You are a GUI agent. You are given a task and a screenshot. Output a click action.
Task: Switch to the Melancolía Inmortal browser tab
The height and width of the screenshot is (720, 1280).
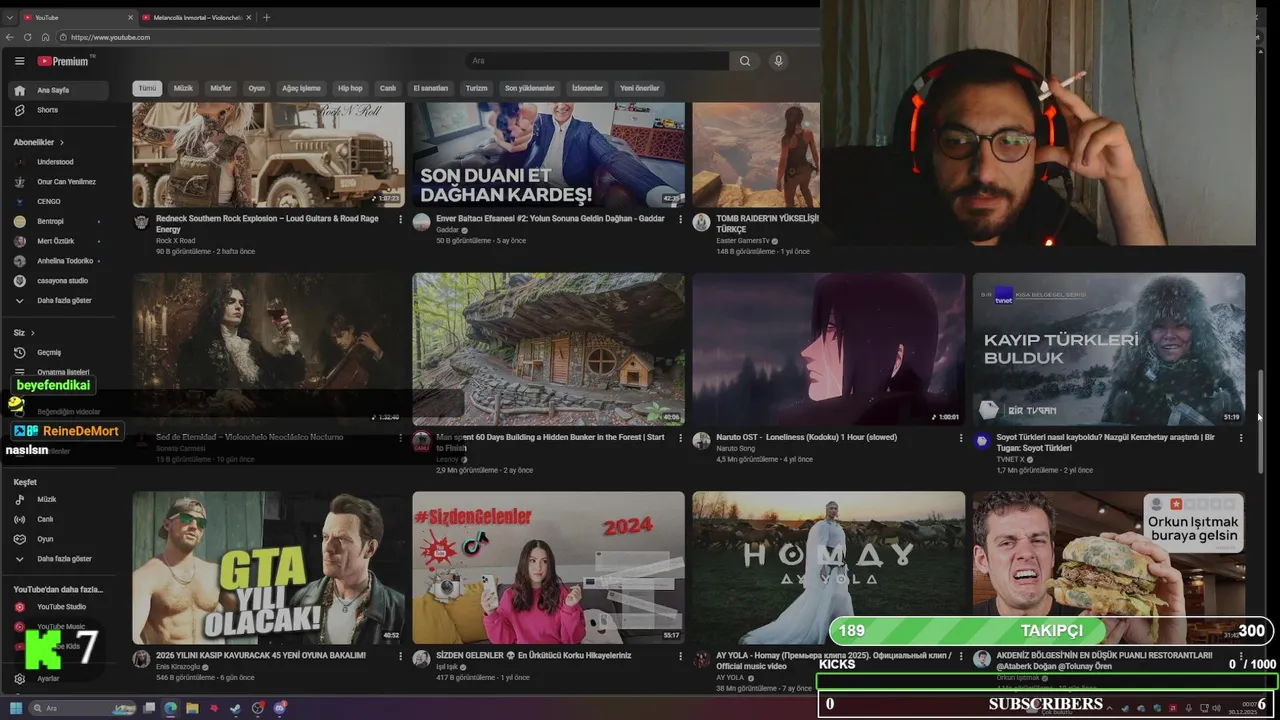(197, 17)
